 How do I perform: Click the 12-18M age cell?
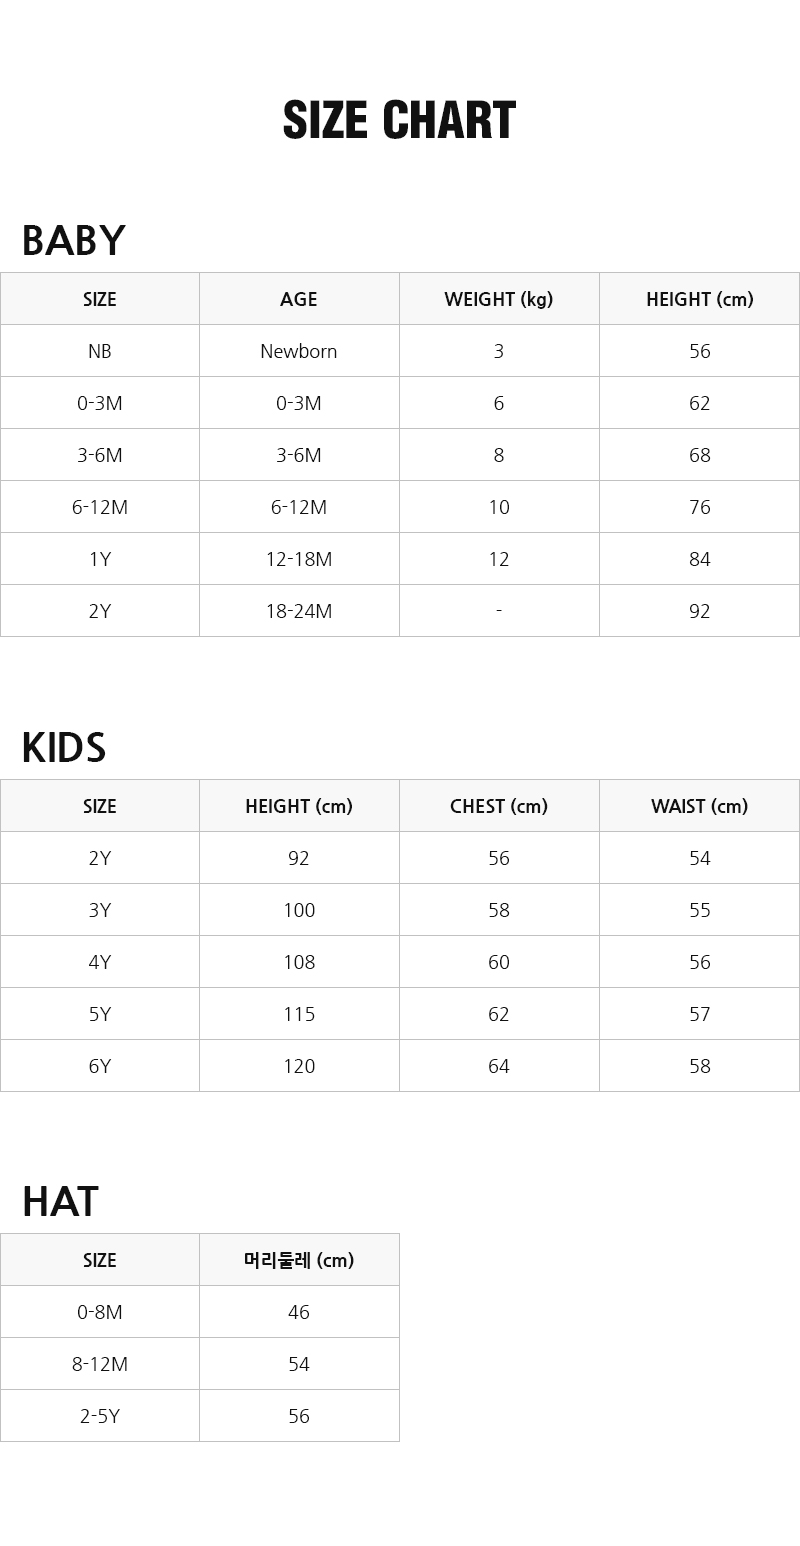point(298,559)
